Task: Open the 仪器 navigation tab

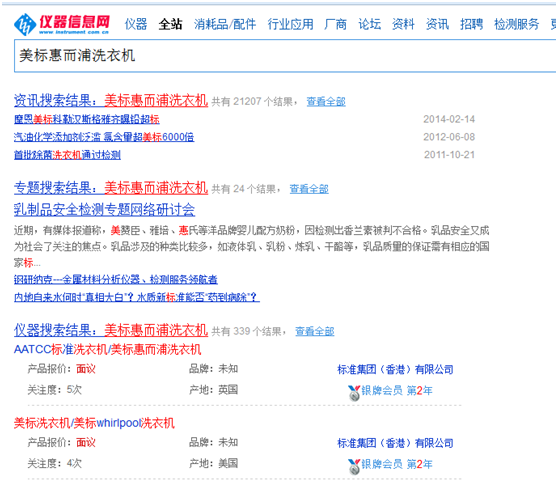Action: pyautogui.click(x=136, y=24)
